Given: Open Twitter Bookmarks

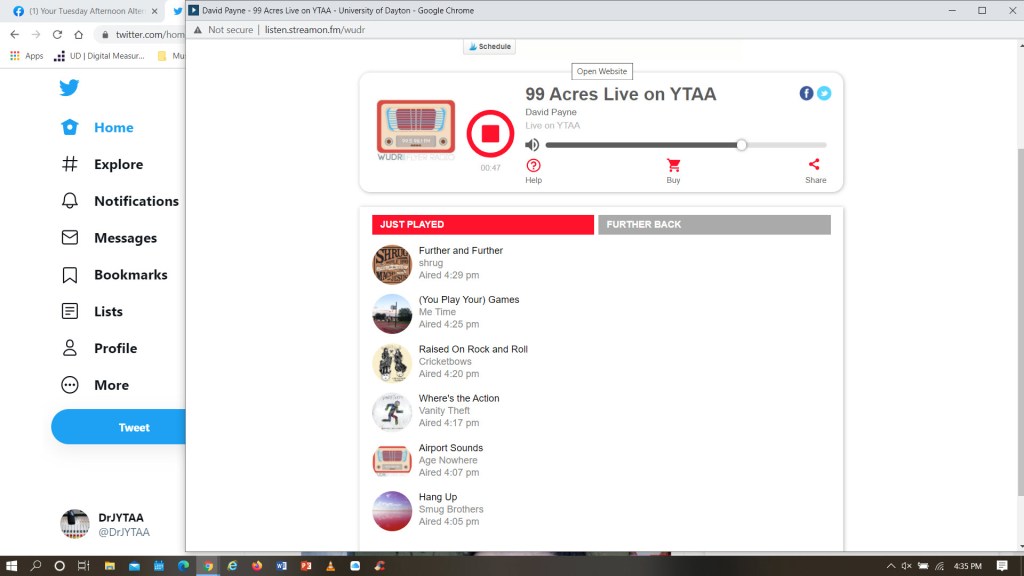Looking at the screenshot, I should [70, 275].
